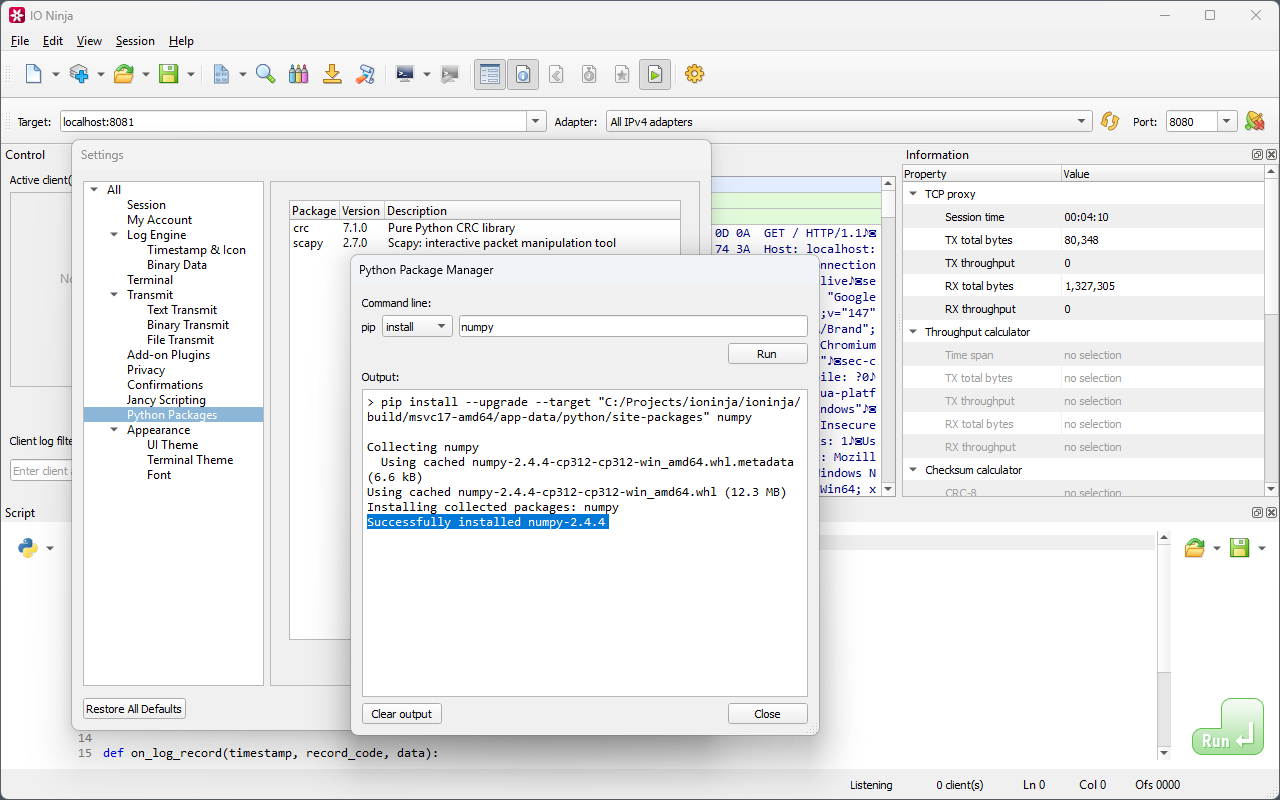Click the colored markers highlight icon
This screenshot has width=1280, height=800.
coord(298,74)
